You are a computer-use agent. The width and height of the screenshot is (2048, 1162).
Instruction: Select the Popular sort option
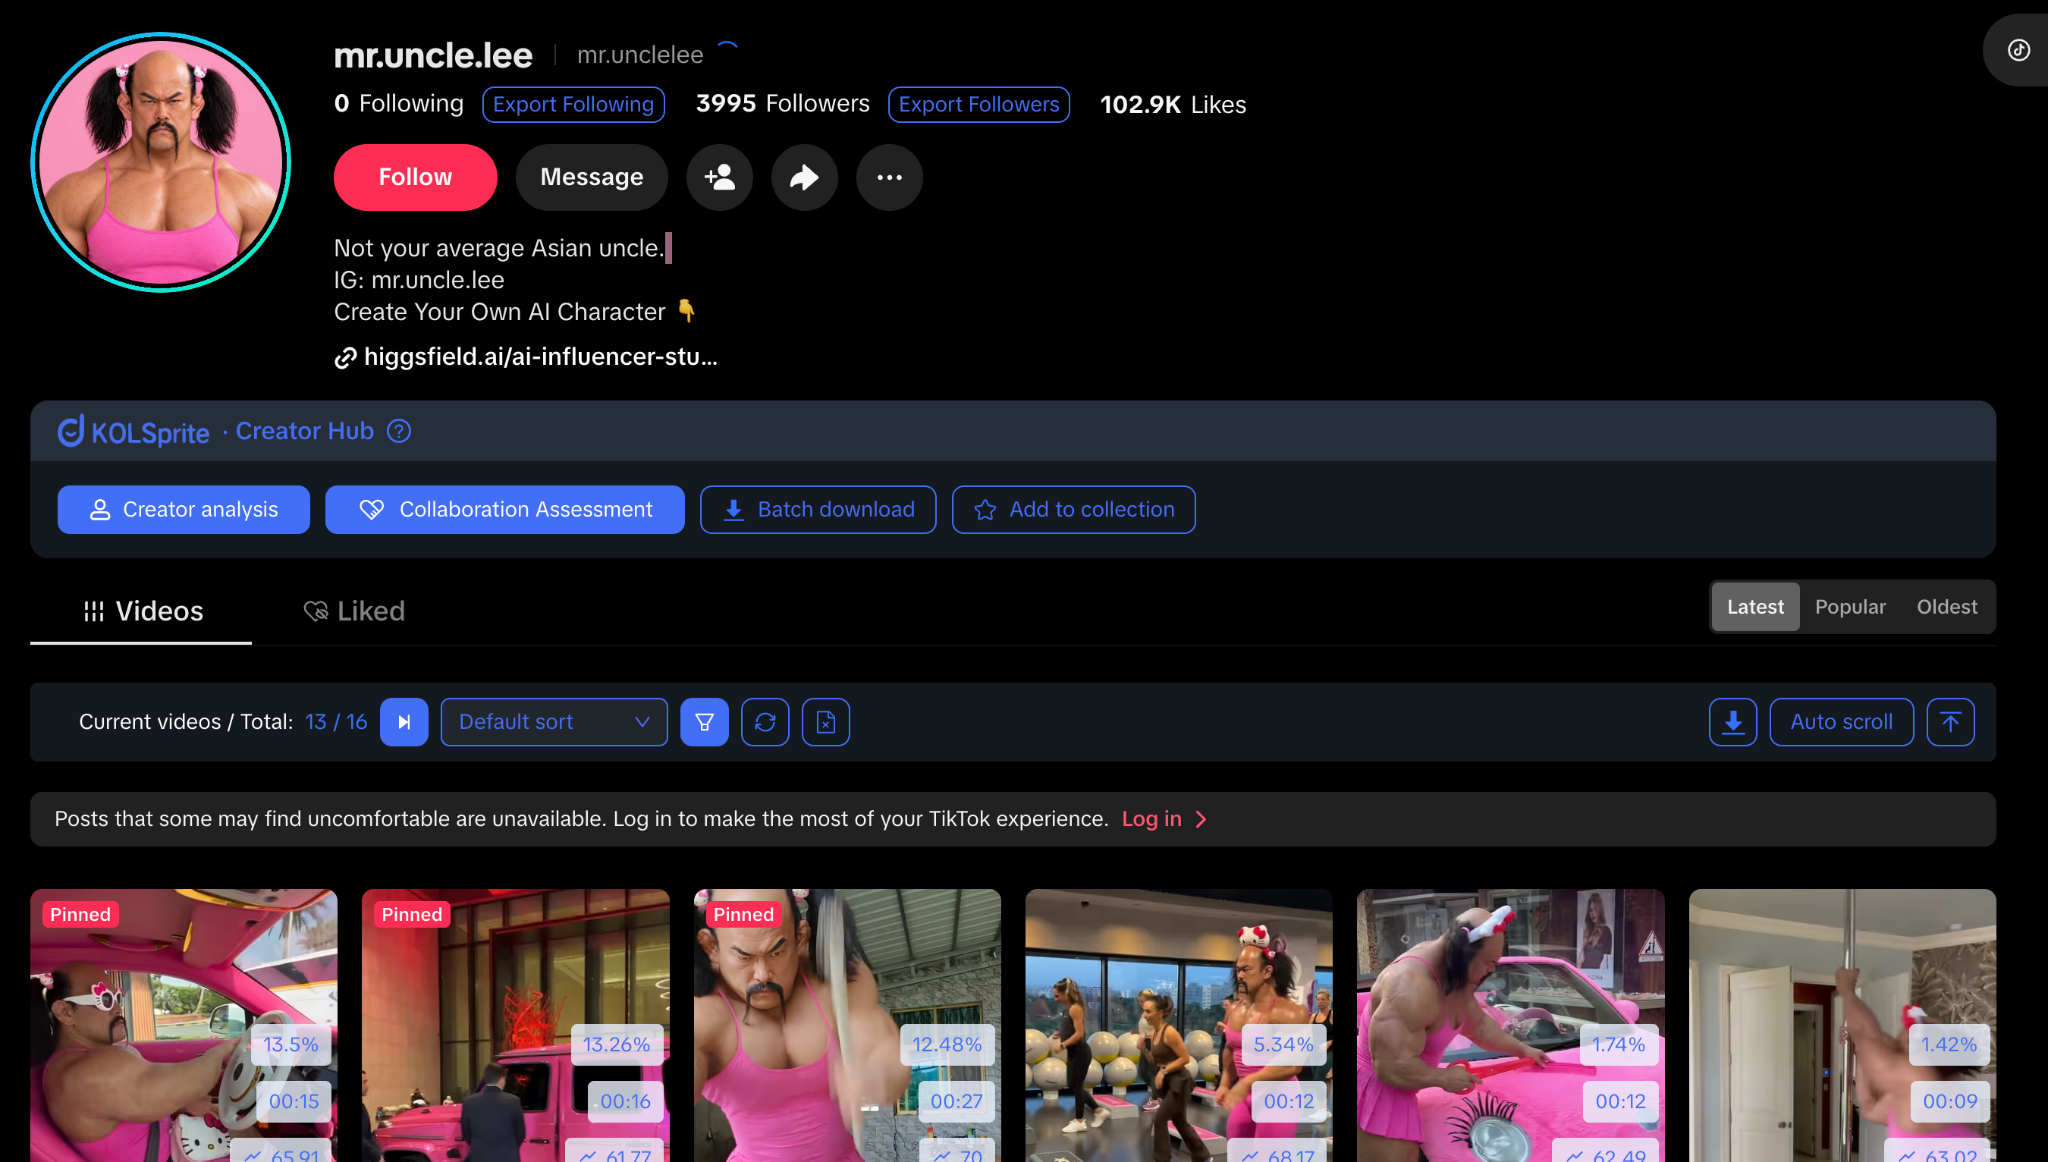click(x=1850, y=607)
